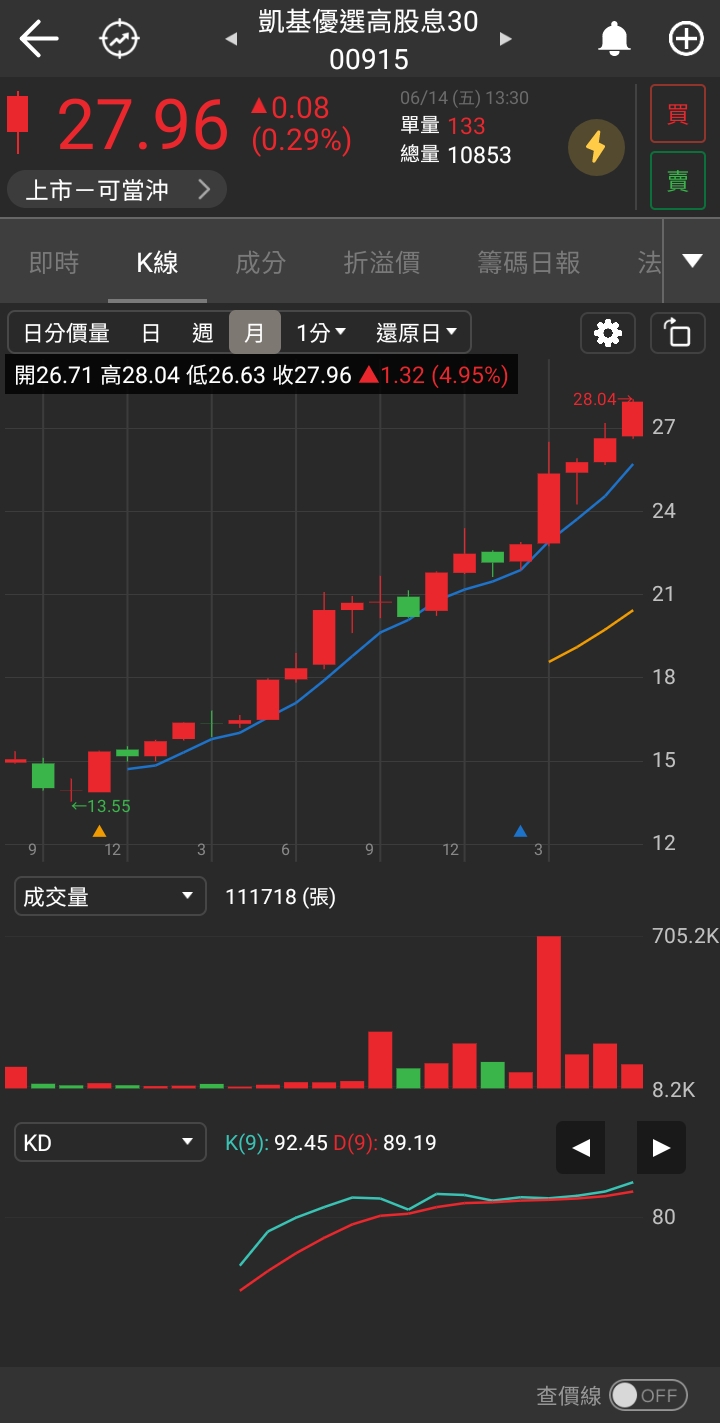Switch to 週 weekly period

point(202,333)
